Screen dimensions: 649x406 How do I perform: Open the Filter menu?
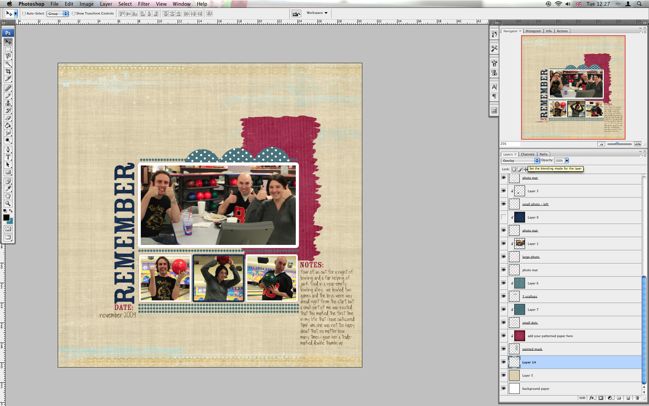144,4
